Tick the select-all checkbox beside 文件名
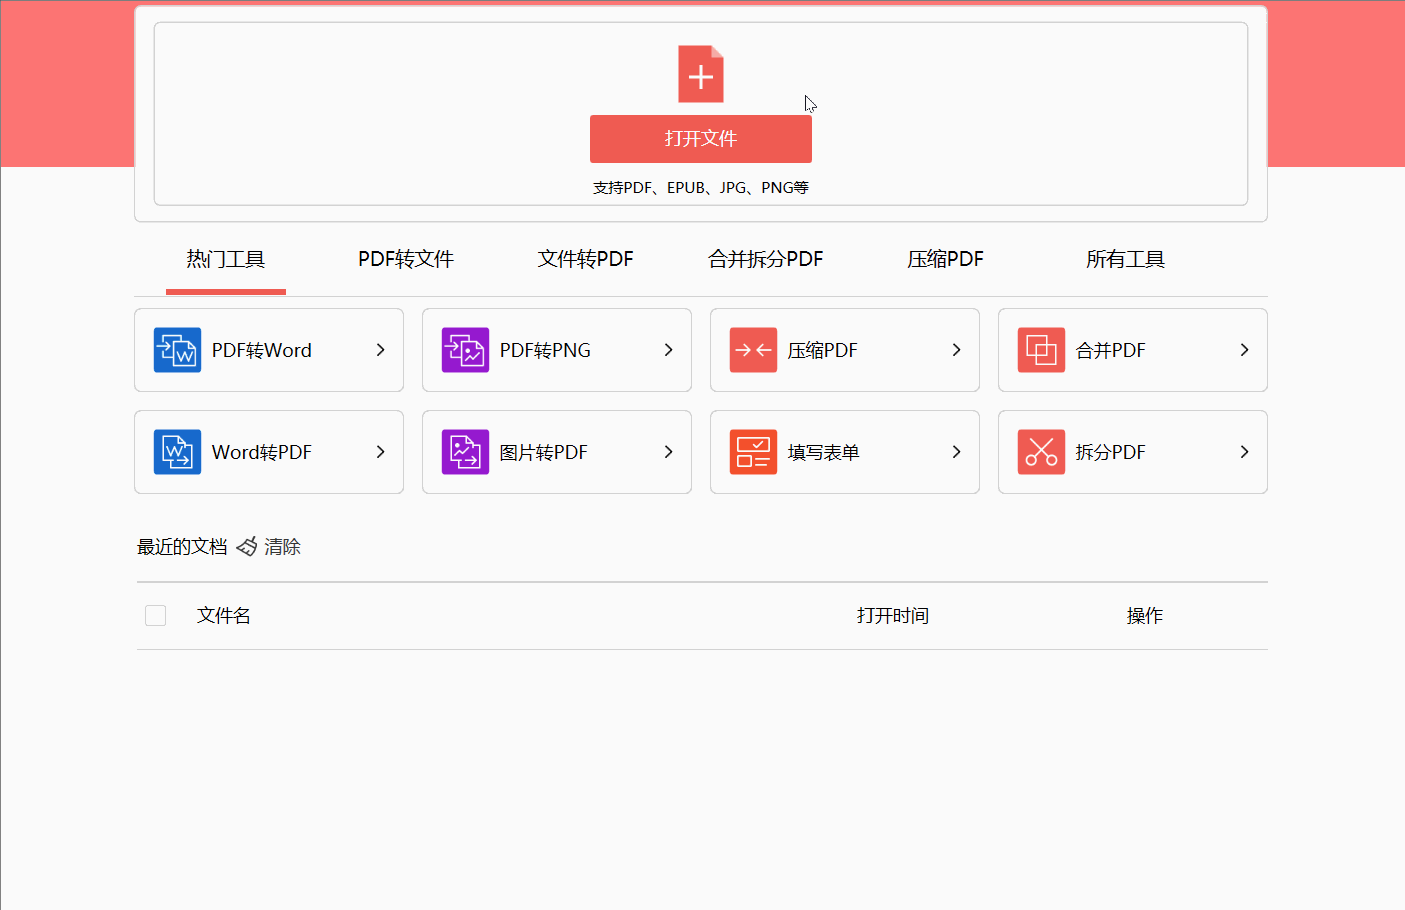This screenshot has width=1405, height=910. click(x=155, y=615)
